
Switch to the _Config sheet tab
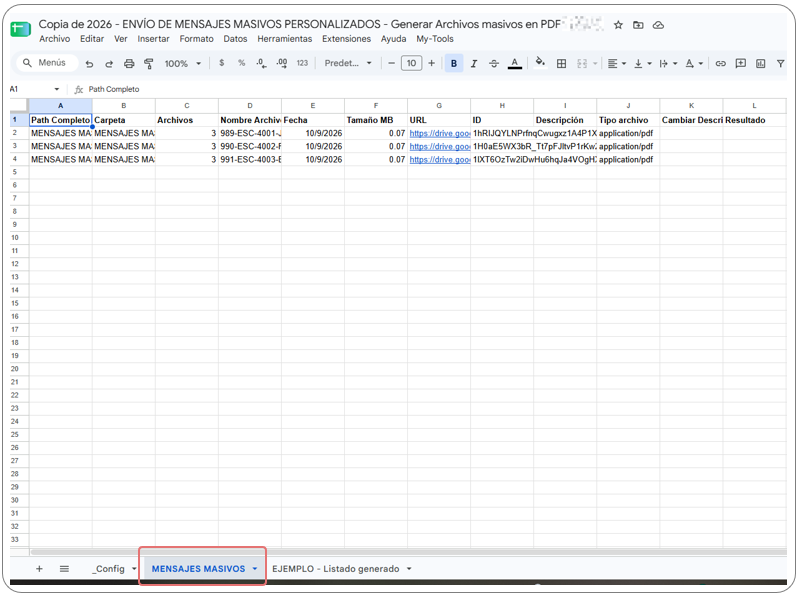[108, 568]
